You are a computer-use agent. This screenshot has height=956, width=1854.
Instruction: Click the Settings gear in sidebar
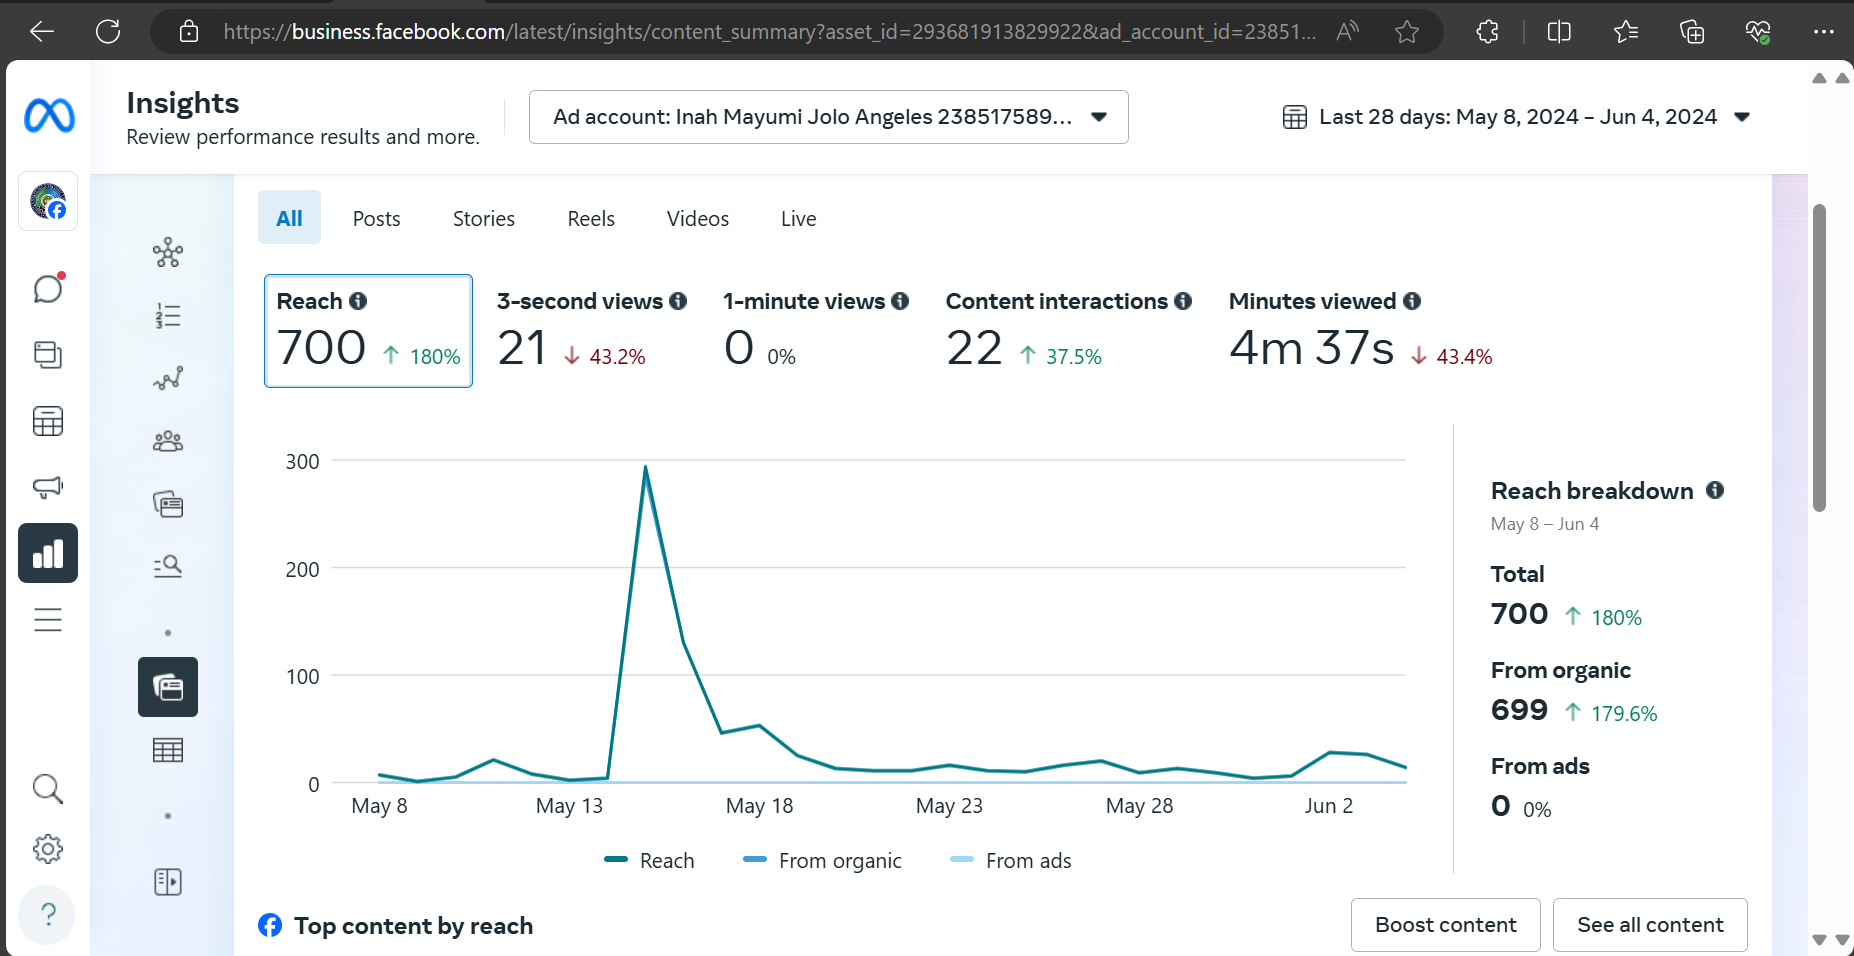click(48, 849)
